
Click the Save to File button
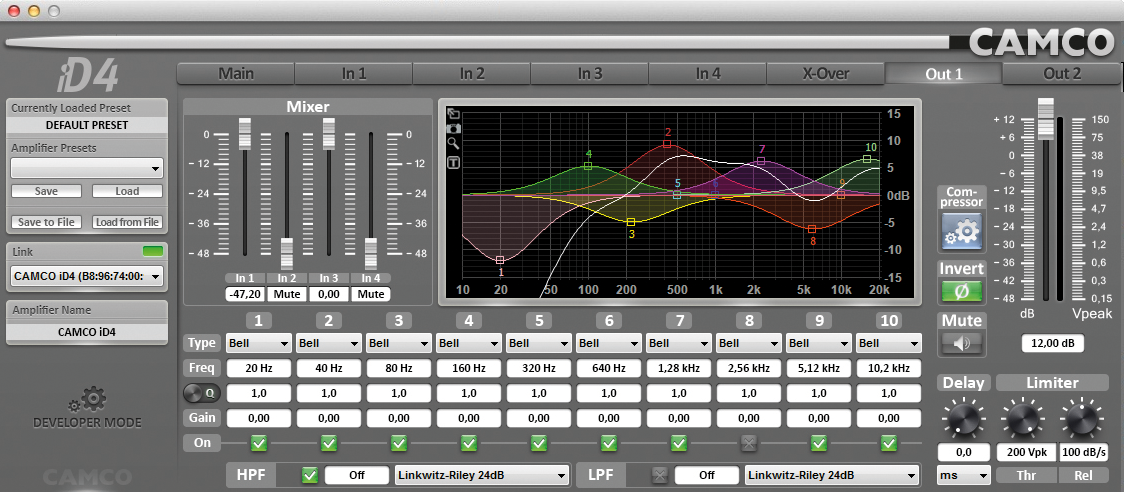[47, 222]
